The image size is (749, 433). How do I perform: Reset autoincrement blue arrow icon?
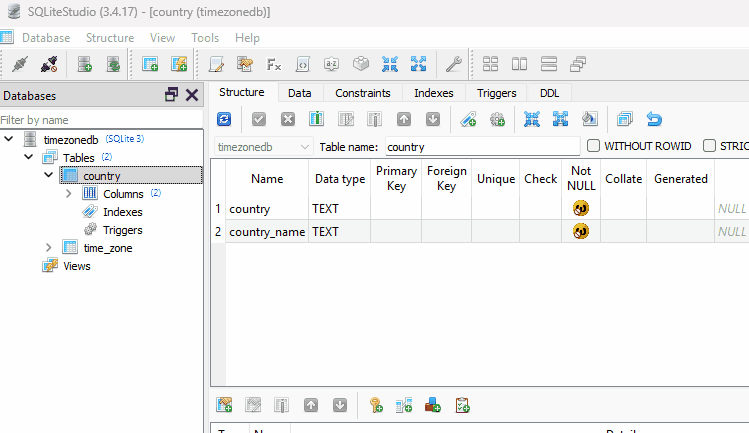click(x=654, y=119)
